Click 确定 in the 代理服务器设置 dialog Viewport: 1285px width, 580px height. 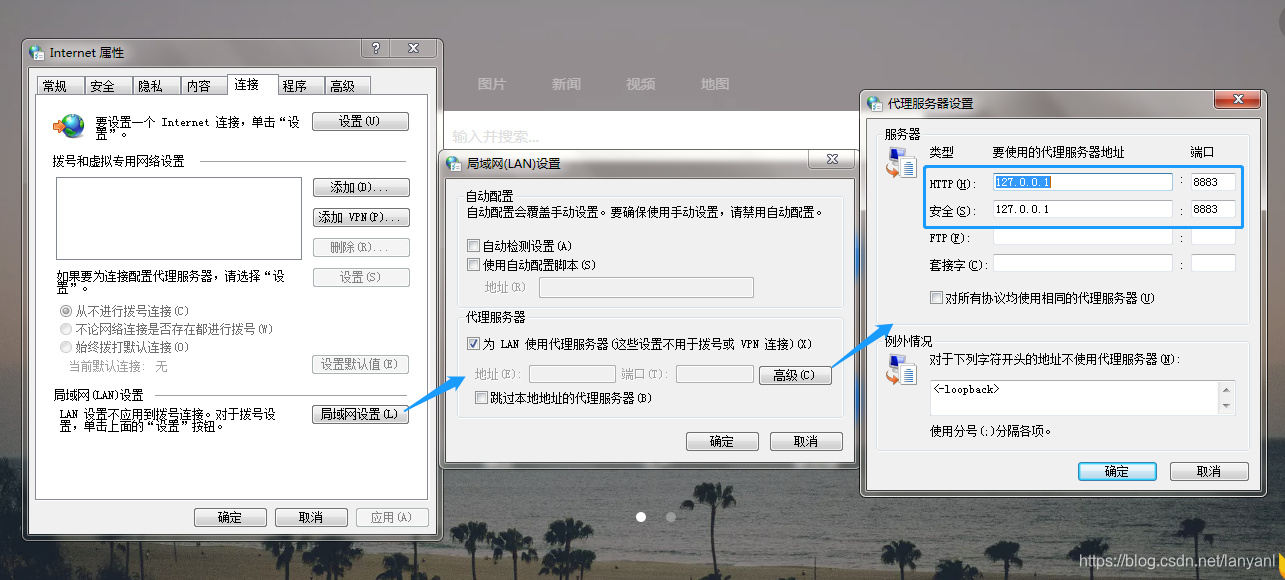[1117, 470]
